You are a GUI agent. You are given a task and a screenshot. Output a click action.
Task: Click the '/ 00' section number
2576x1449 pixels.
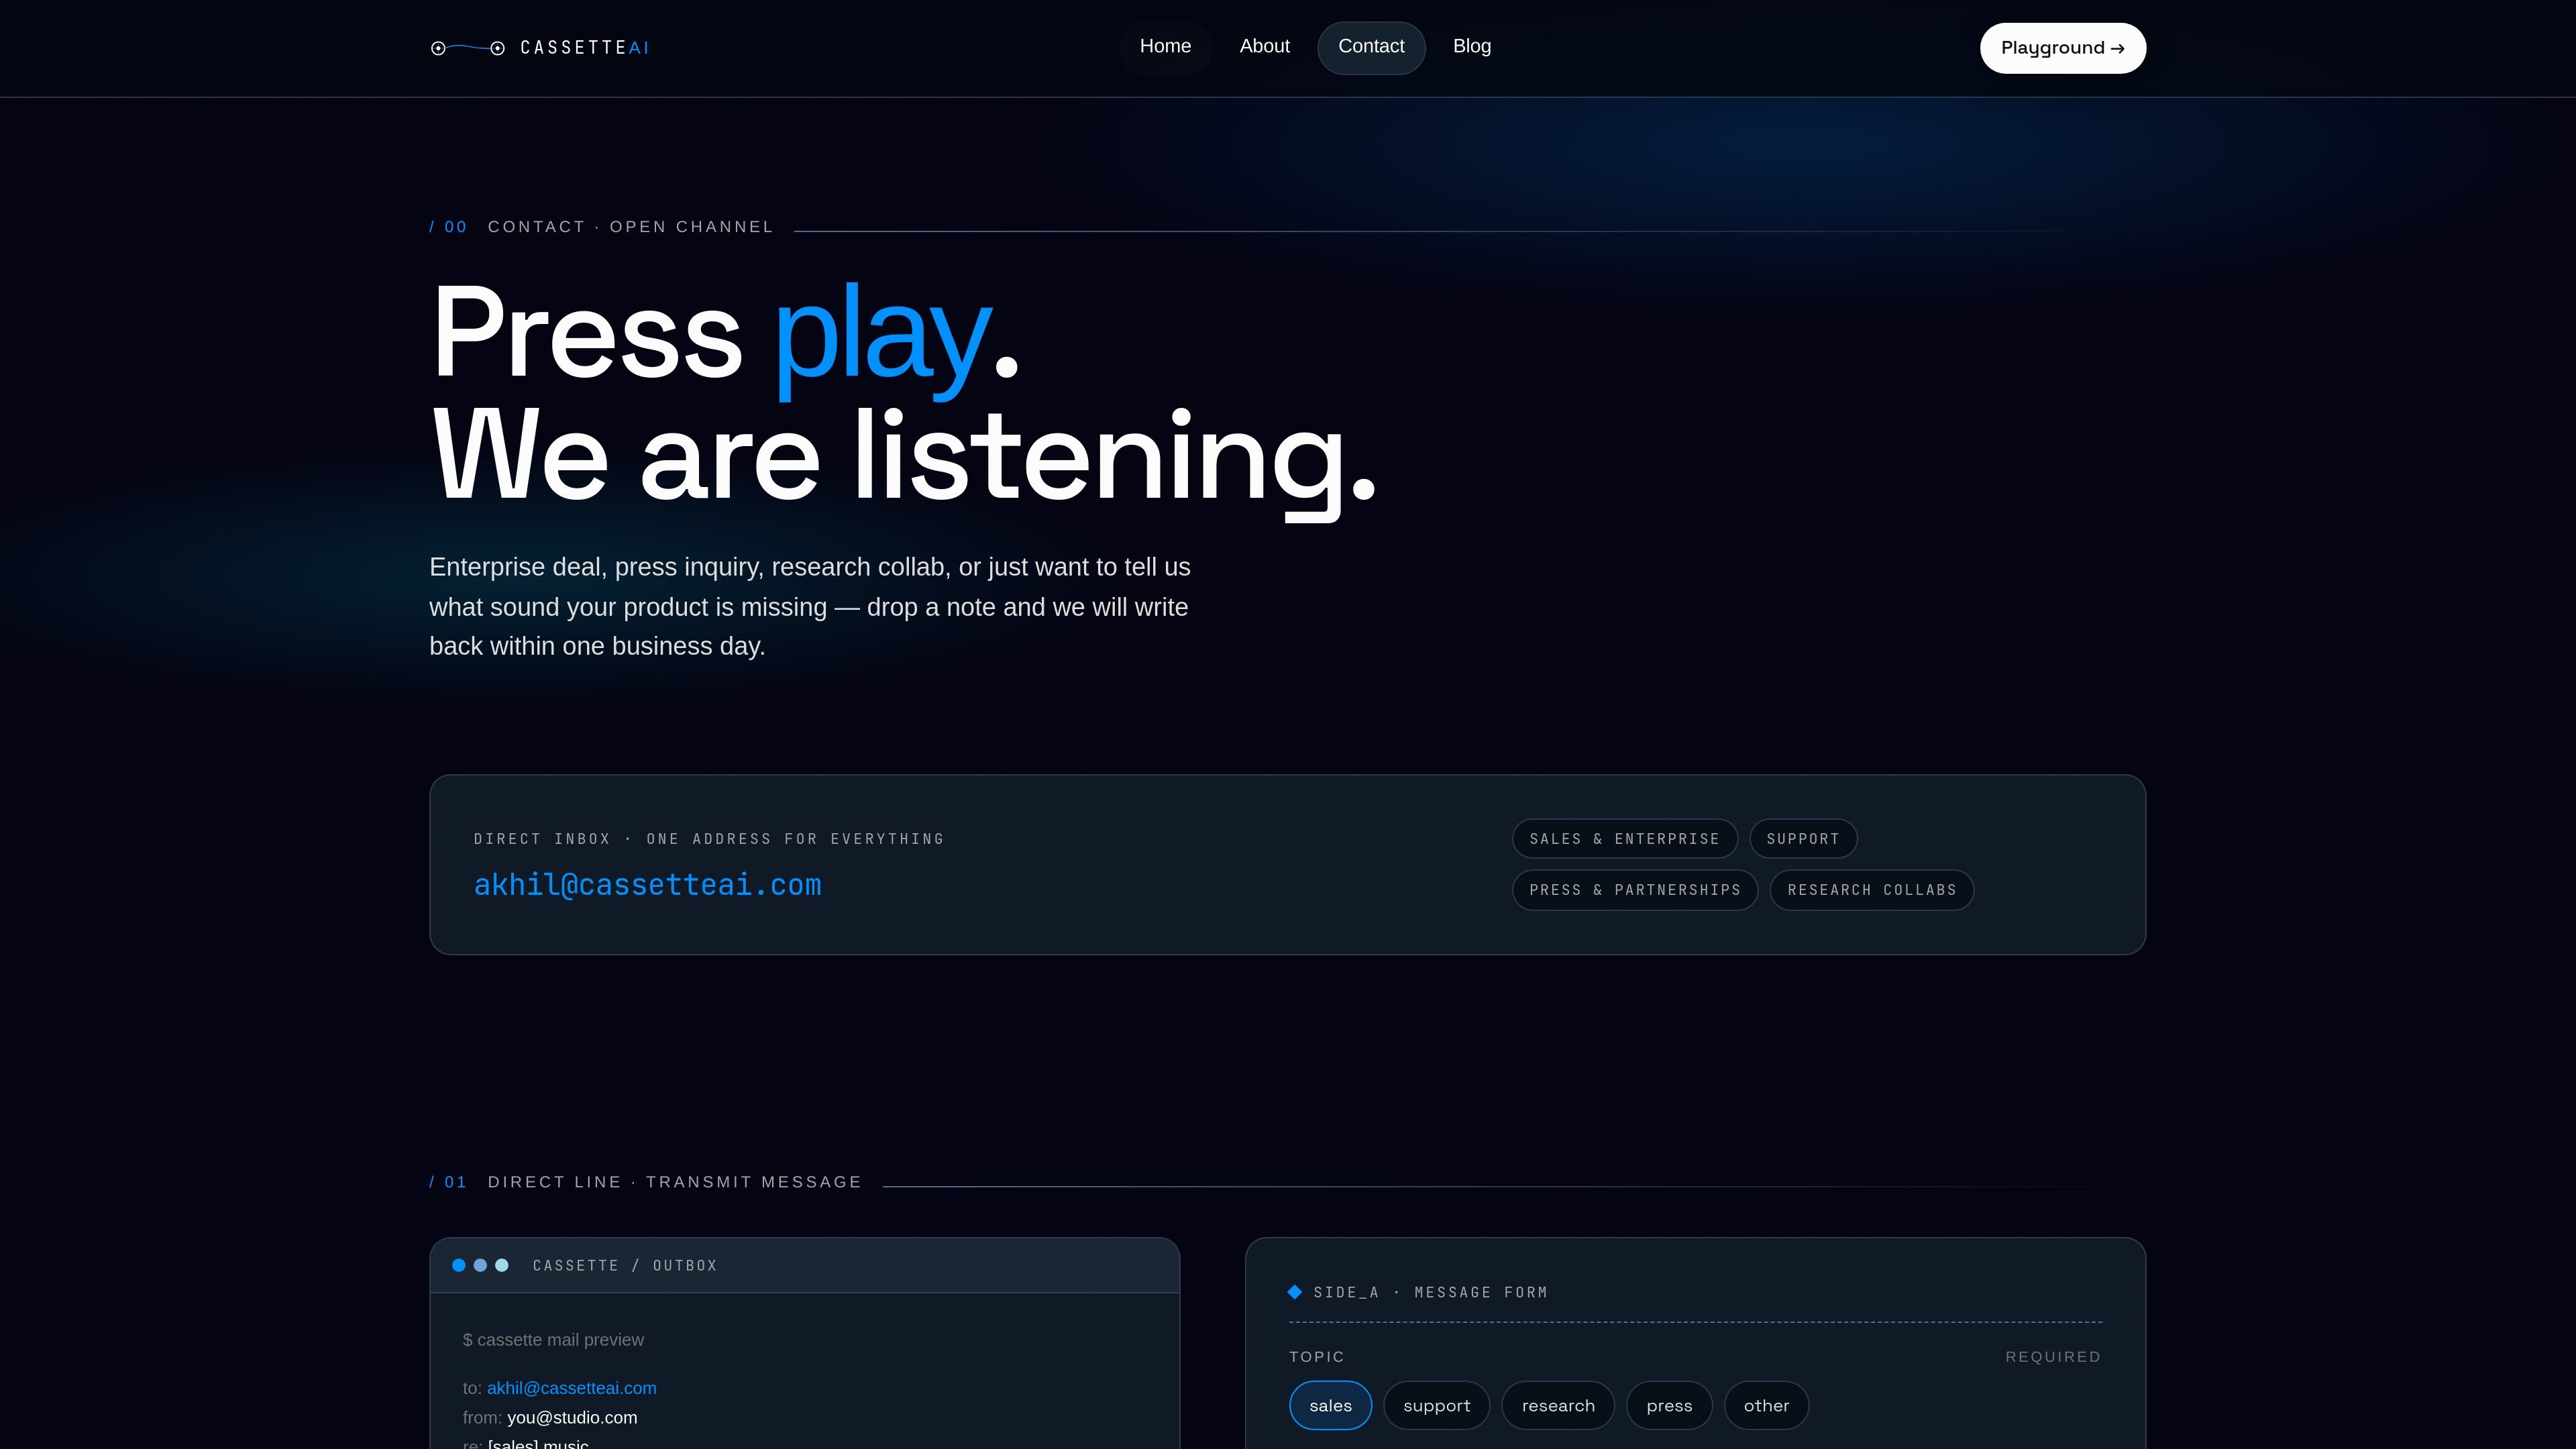pos(449,227)
